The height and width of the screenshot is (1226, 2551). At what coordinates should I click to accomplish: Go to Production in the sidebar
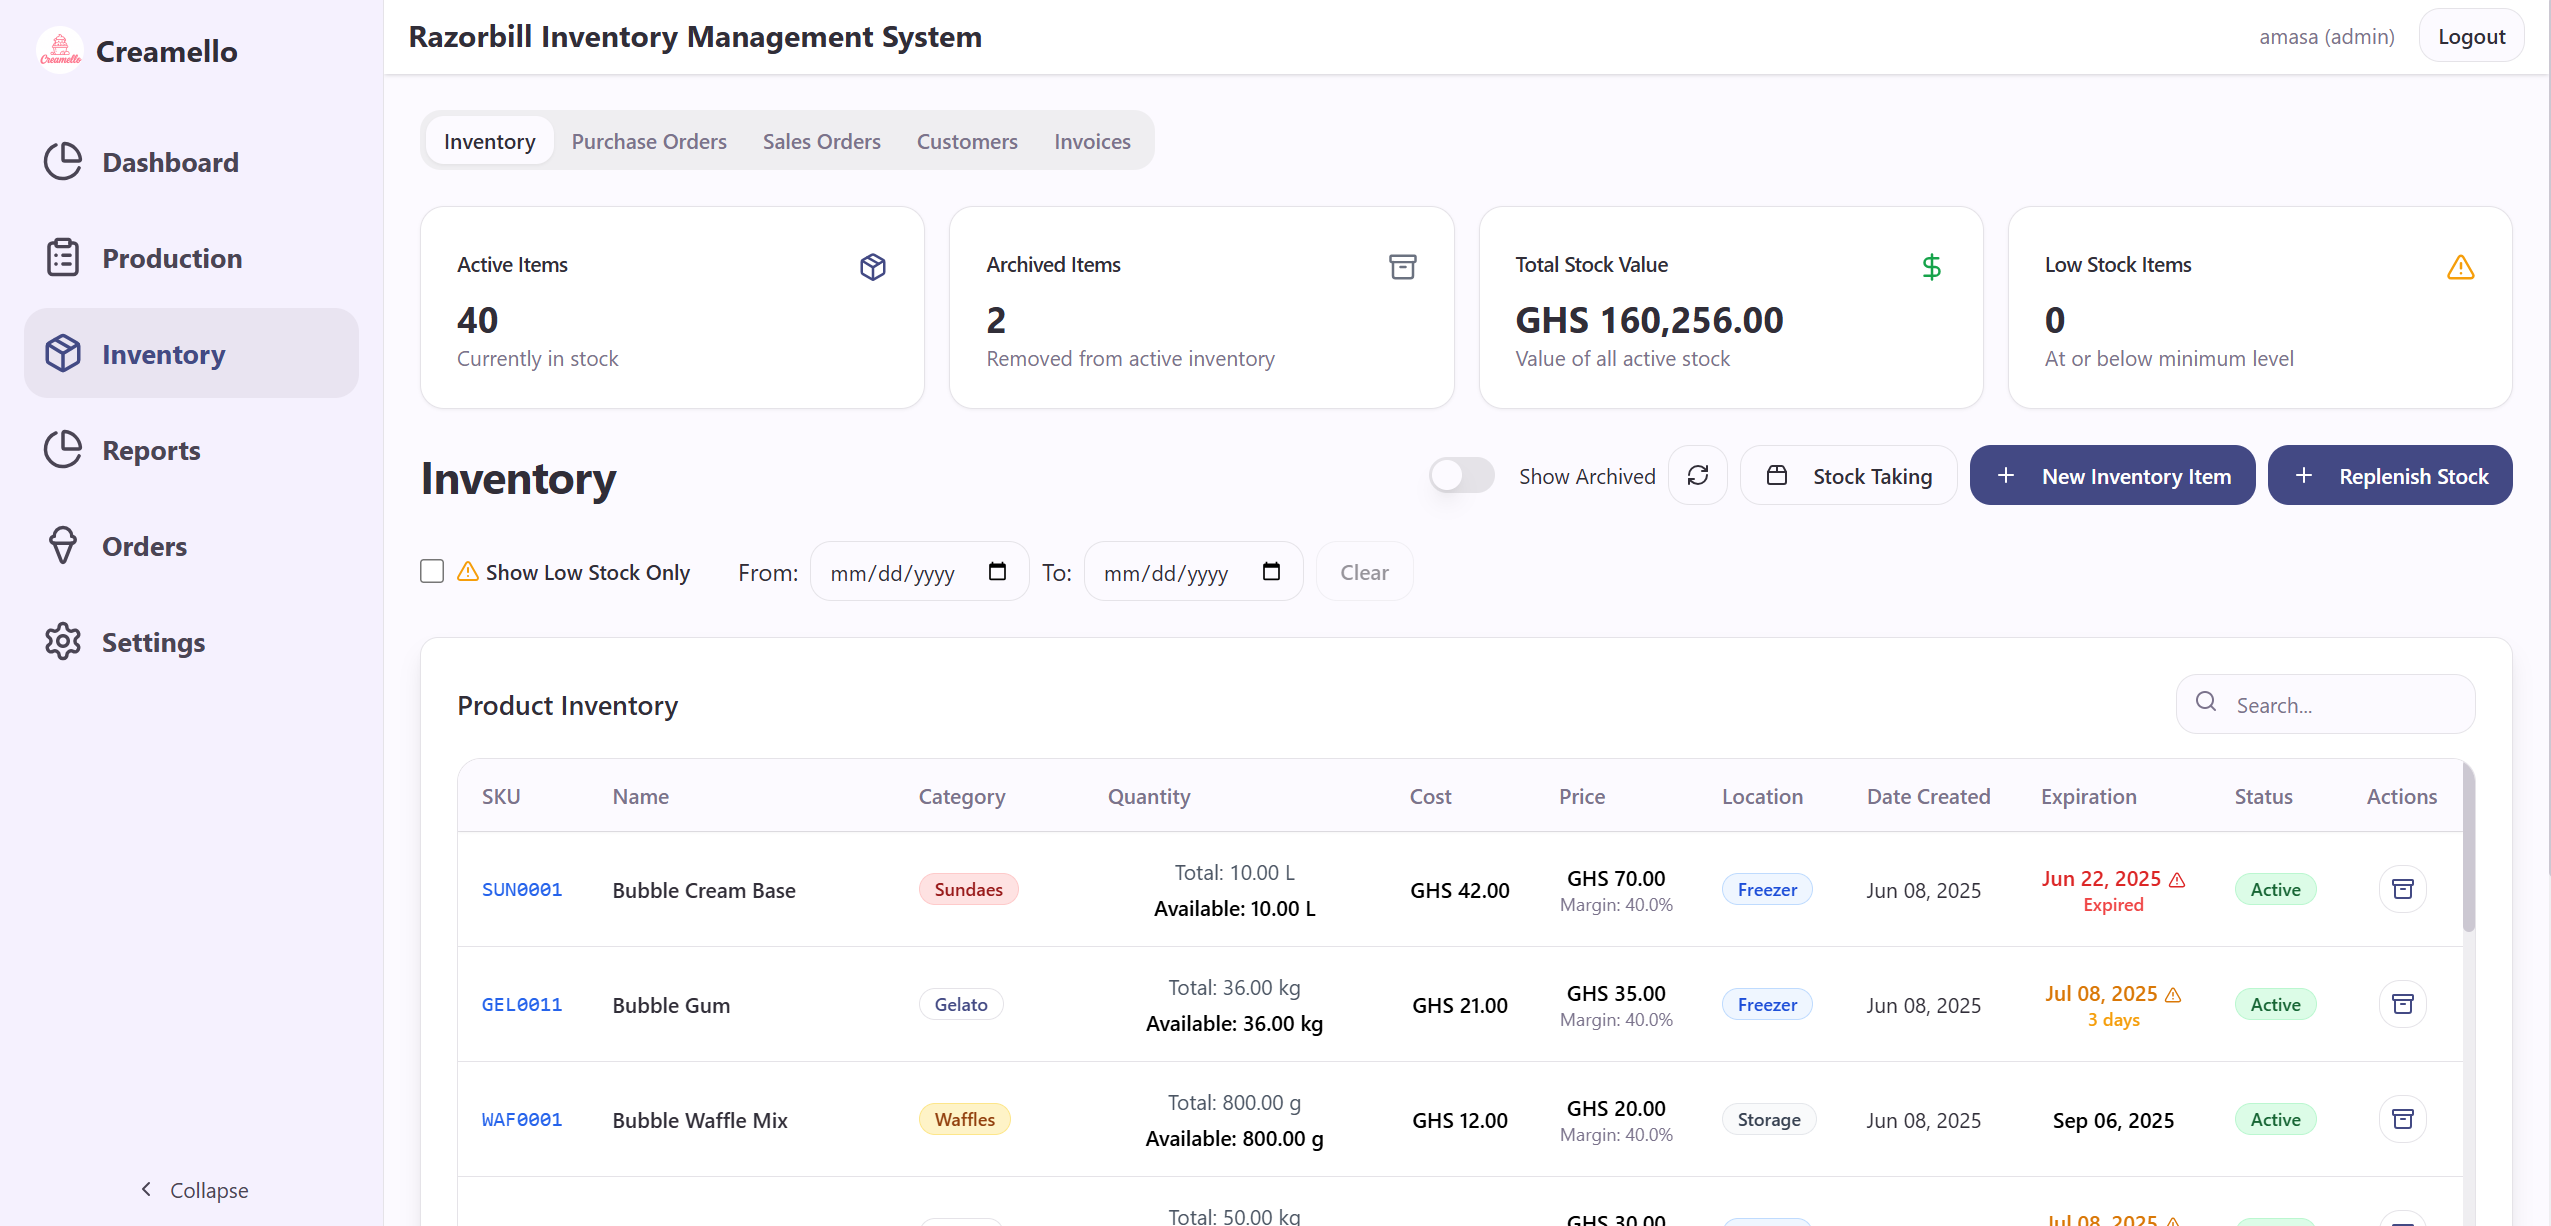coord(191,258)
